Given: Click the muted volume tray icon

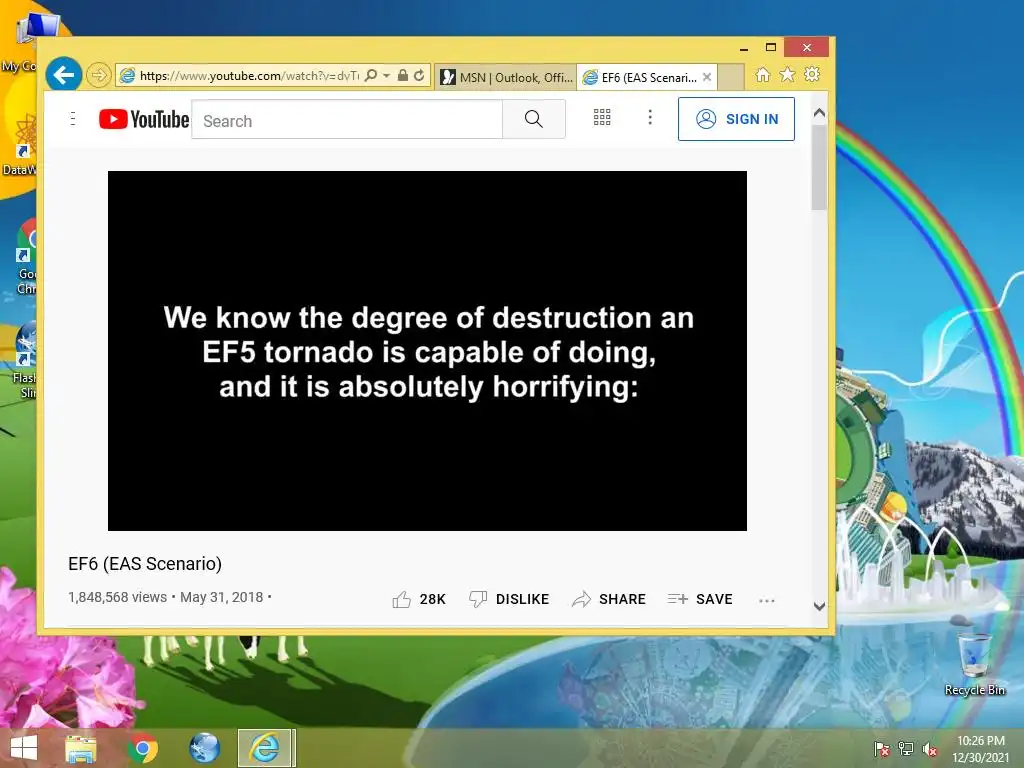Looking at the screenshot, I should (930, 749).
